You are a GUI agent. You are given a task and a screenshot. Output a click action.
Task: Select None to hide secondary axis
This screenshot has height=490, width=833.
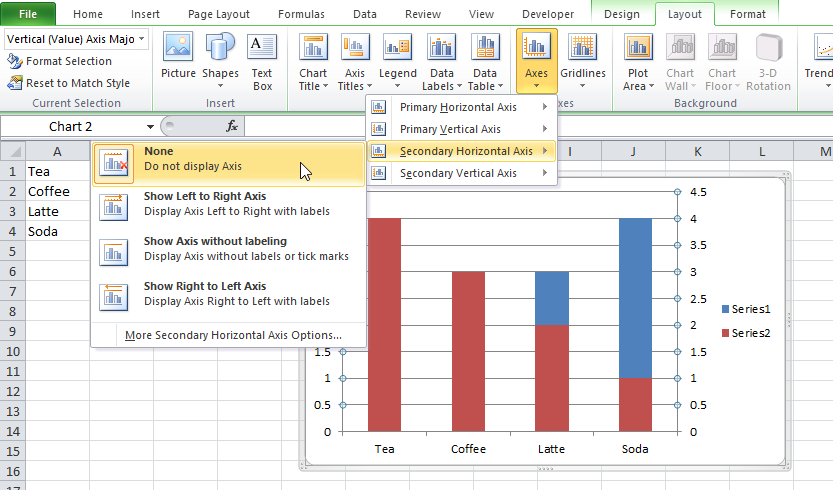point(228,163)
